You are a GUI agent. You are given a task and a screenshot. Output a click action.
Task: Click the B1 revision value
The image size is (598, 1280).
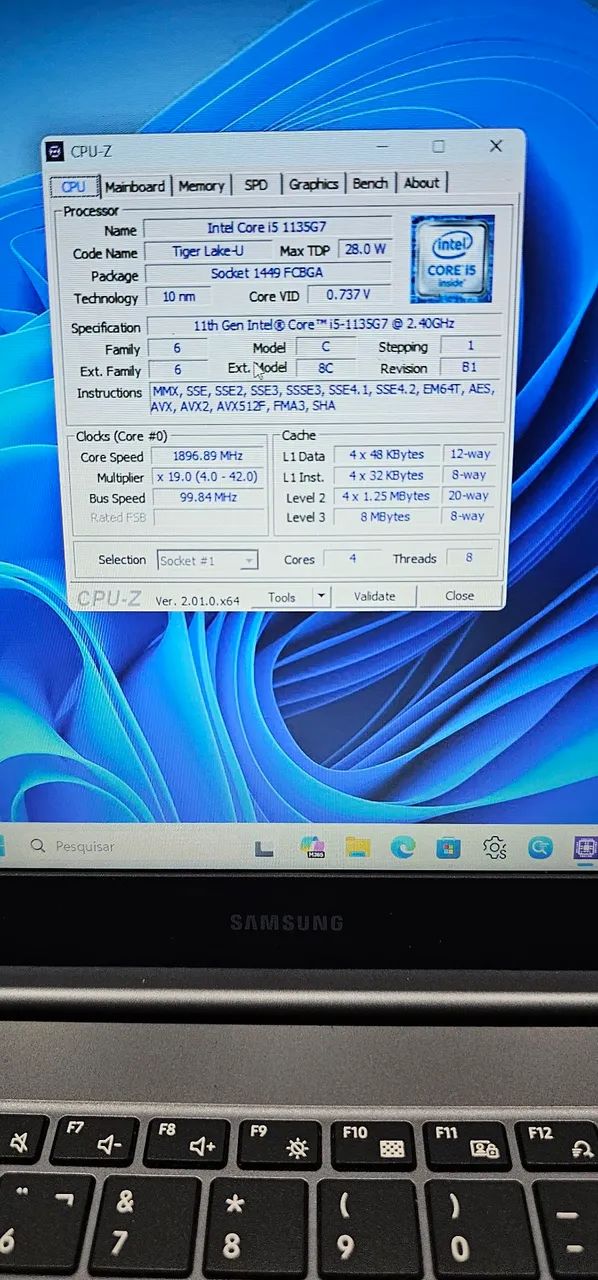pos(470,367)
